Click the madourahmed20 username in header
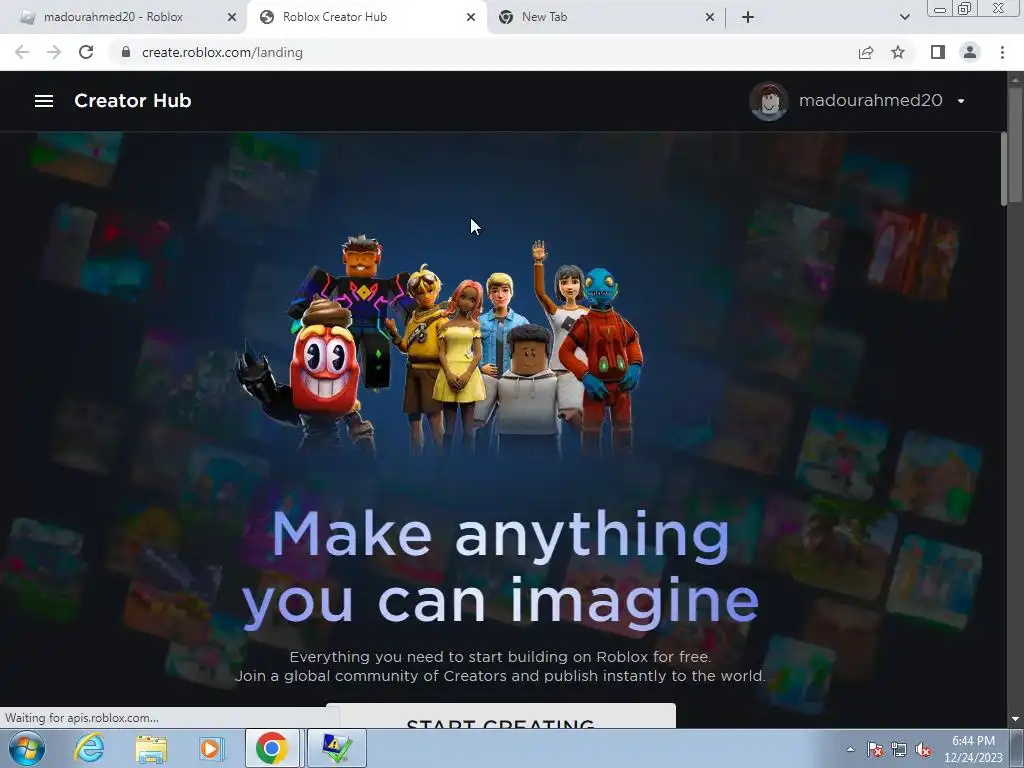The width and height of the screenshot is (1024, 768). pos(871,101)
